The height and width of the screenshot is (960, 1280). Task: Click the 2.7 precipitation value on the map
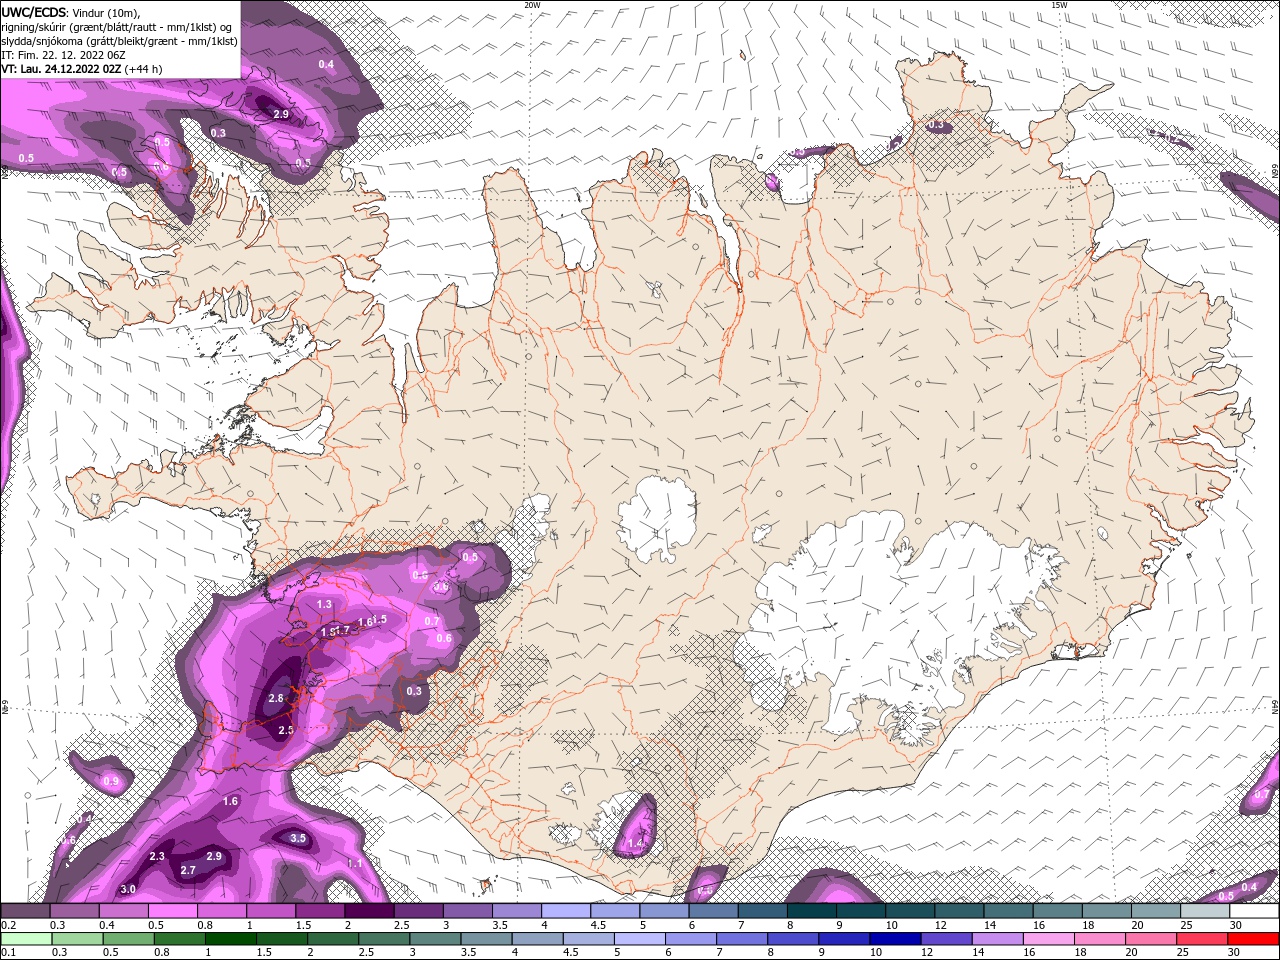[188, 871]
